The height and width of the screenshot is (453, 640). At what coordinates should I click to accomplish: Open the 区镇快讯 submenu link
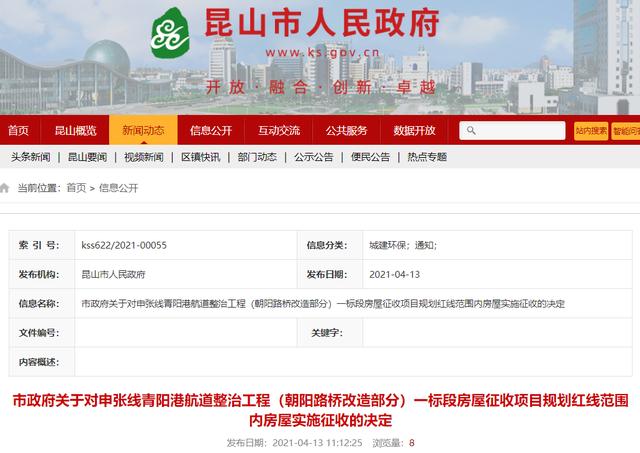tap(202, 157)
